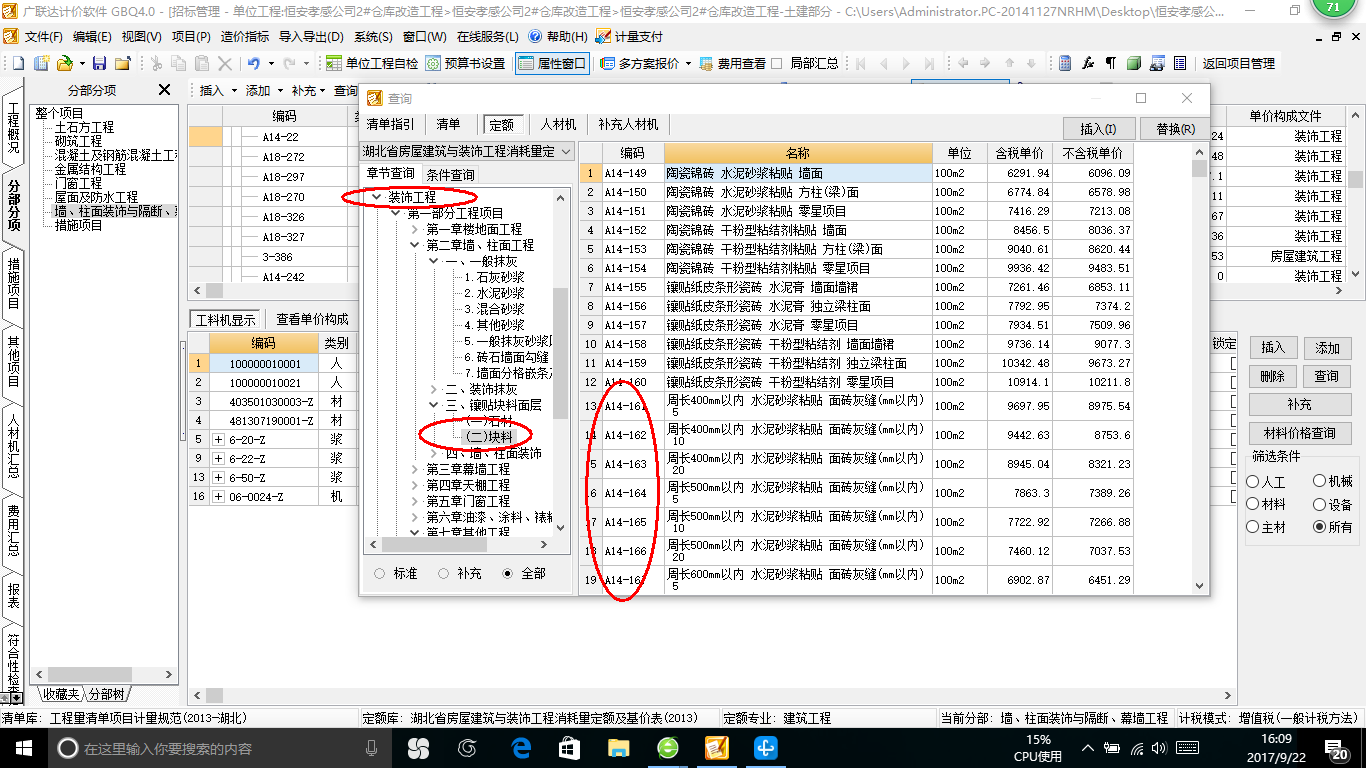Click the 删除 button on right panel
The image size is (1366, 768).
(1272, 376)
